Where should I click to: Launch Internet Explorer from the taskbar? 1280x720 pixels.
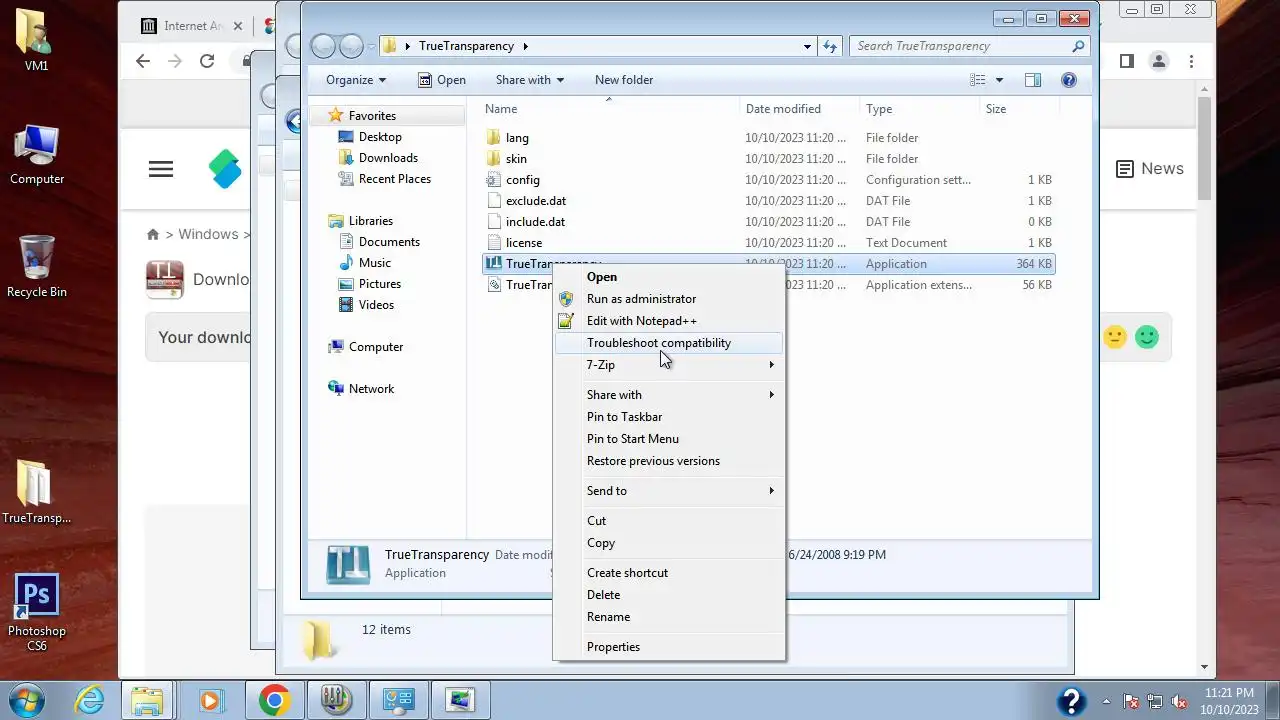point(90,700)
